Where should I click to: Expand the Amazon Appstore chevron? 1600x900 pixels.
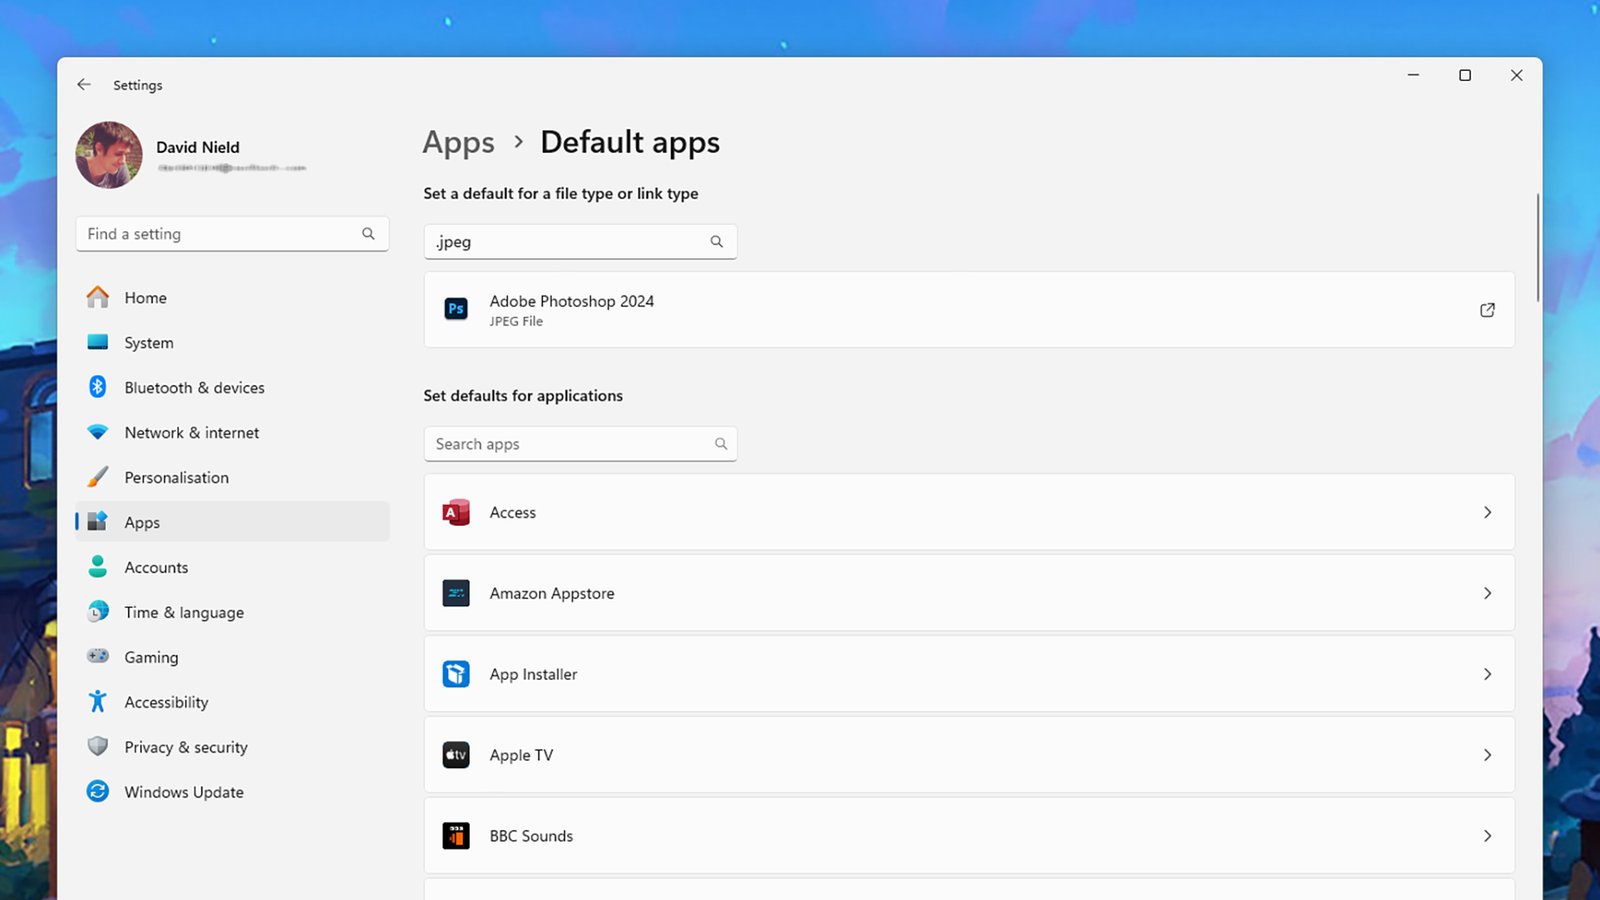[1487, 593]
